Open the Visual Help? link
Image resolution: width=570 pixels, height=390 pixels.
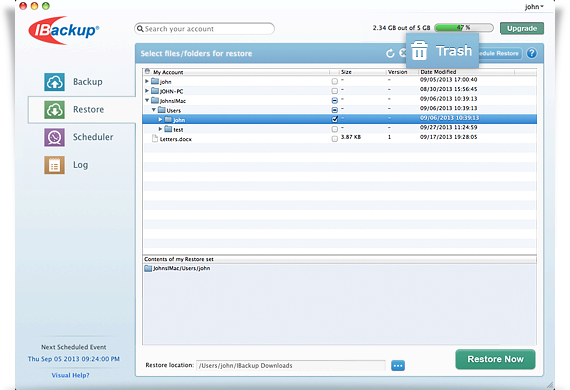(71, 375)
